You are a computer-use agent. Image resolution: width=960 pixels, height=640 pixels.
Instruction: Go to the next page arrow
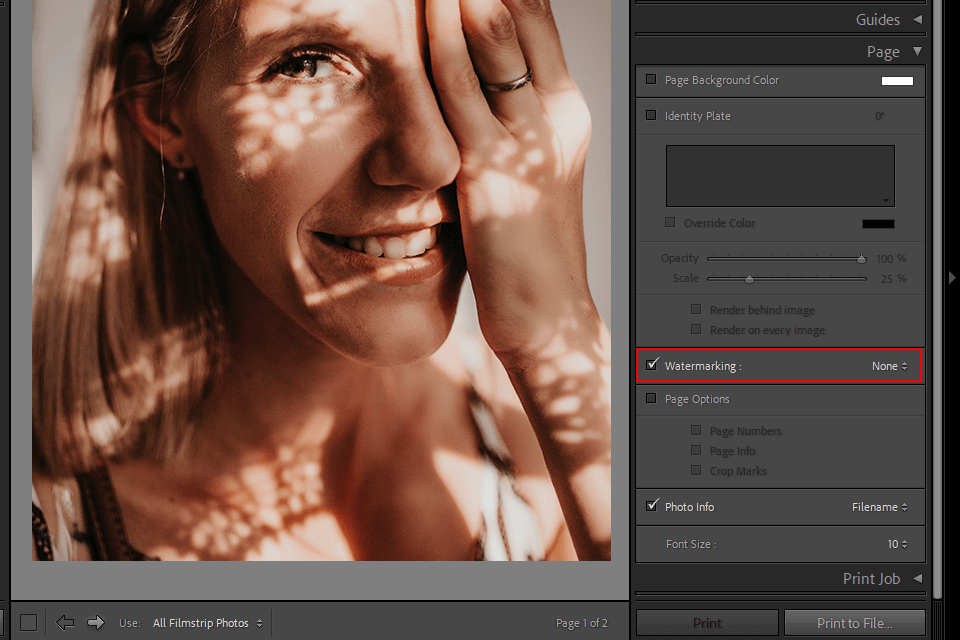(x=96, y=623)
